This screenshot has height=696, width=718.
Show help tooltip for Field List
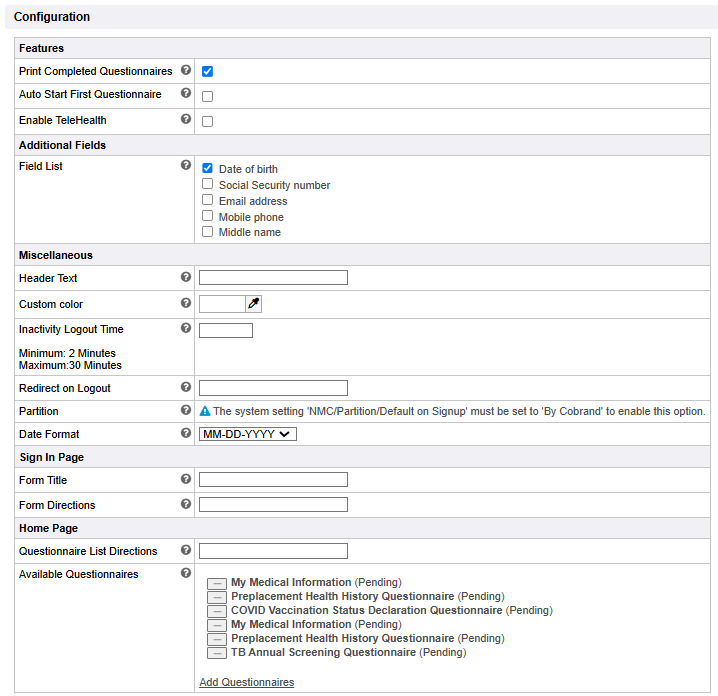click(x=186, y=166)
